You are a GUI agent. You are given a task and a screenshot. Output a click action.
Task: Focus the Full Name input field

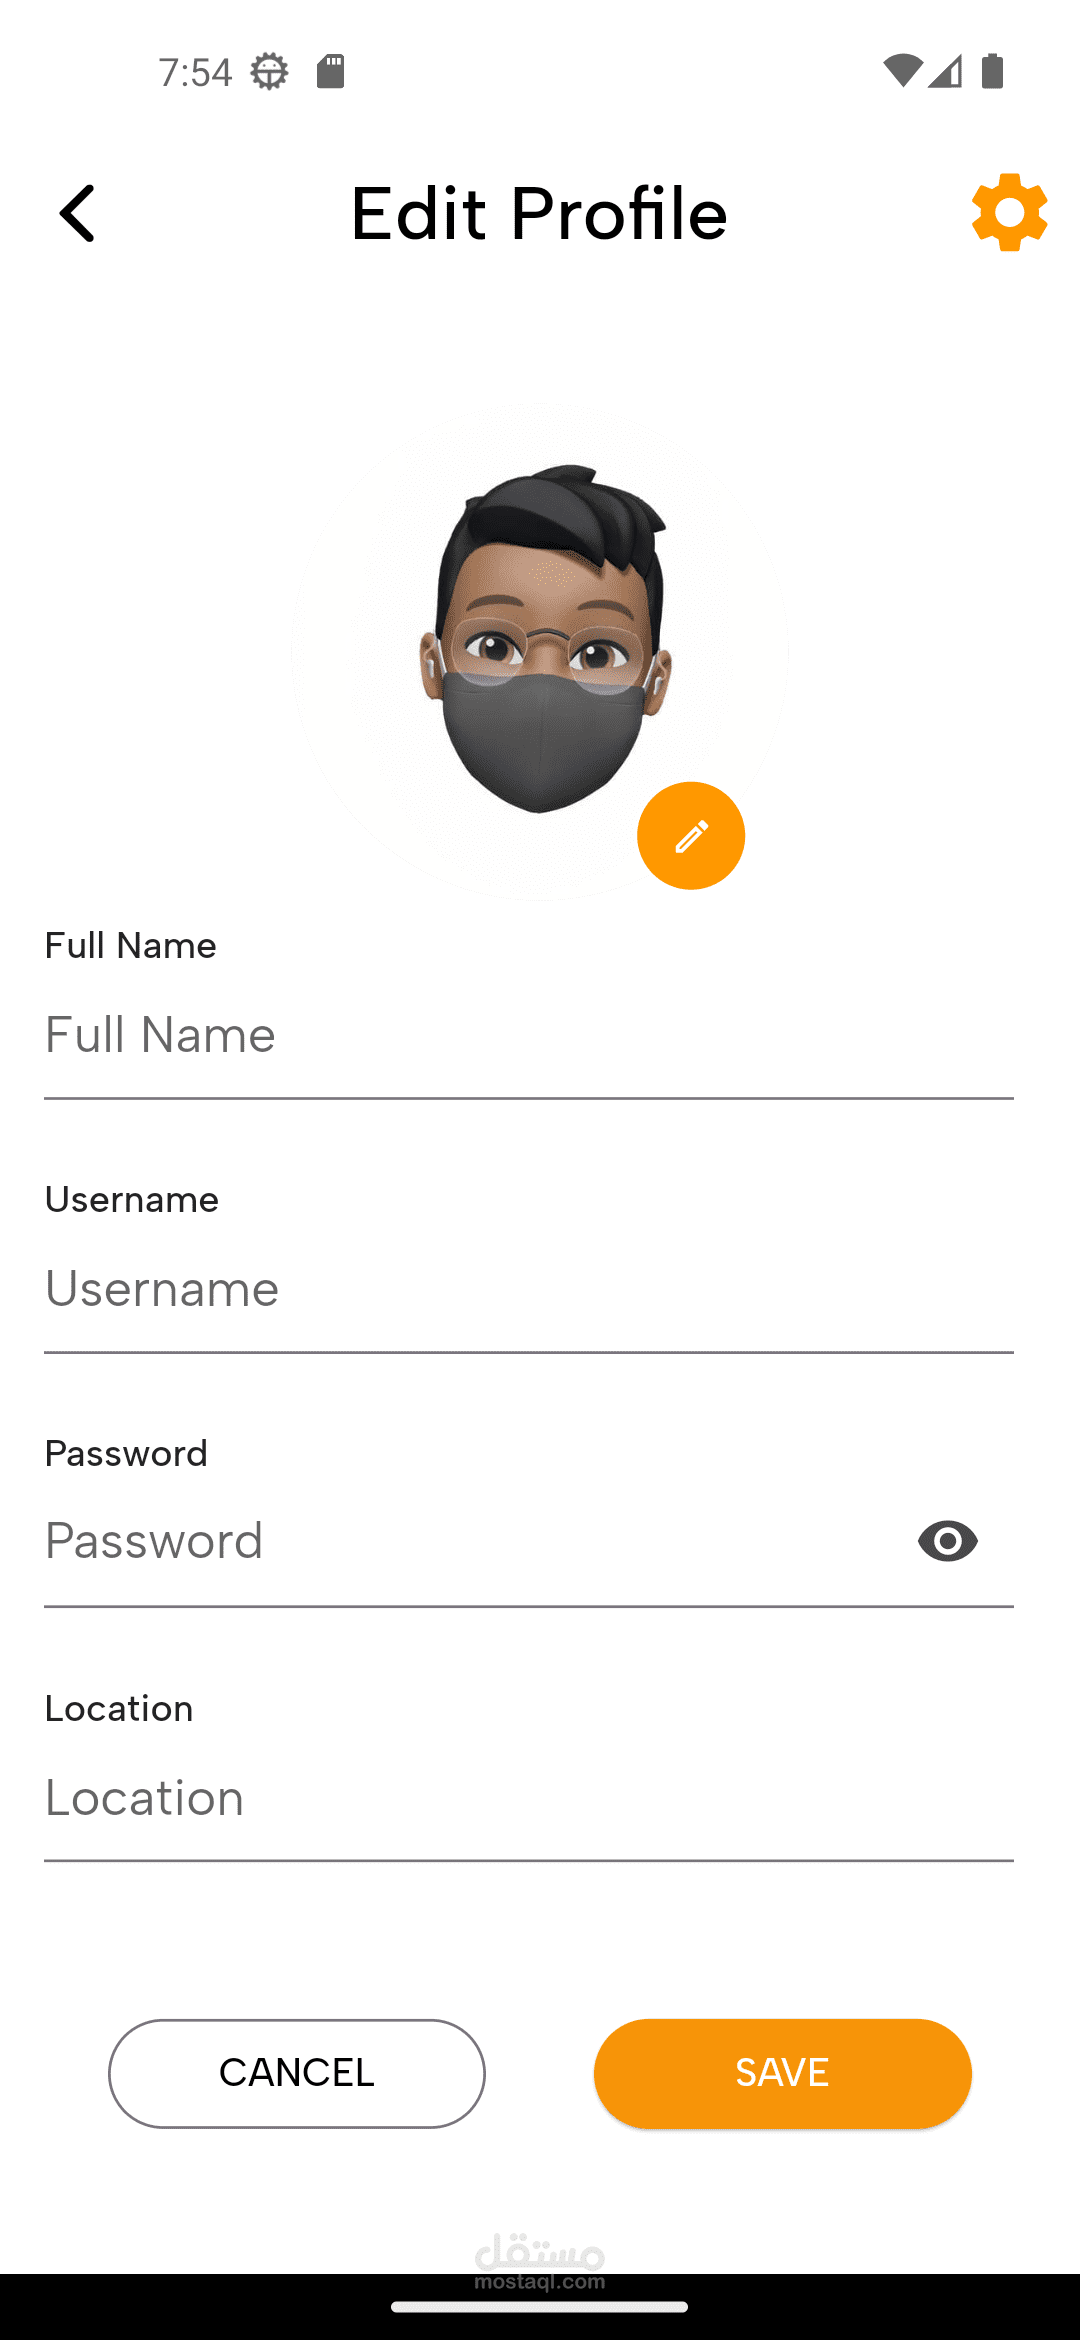click(x=529, y=1035)
